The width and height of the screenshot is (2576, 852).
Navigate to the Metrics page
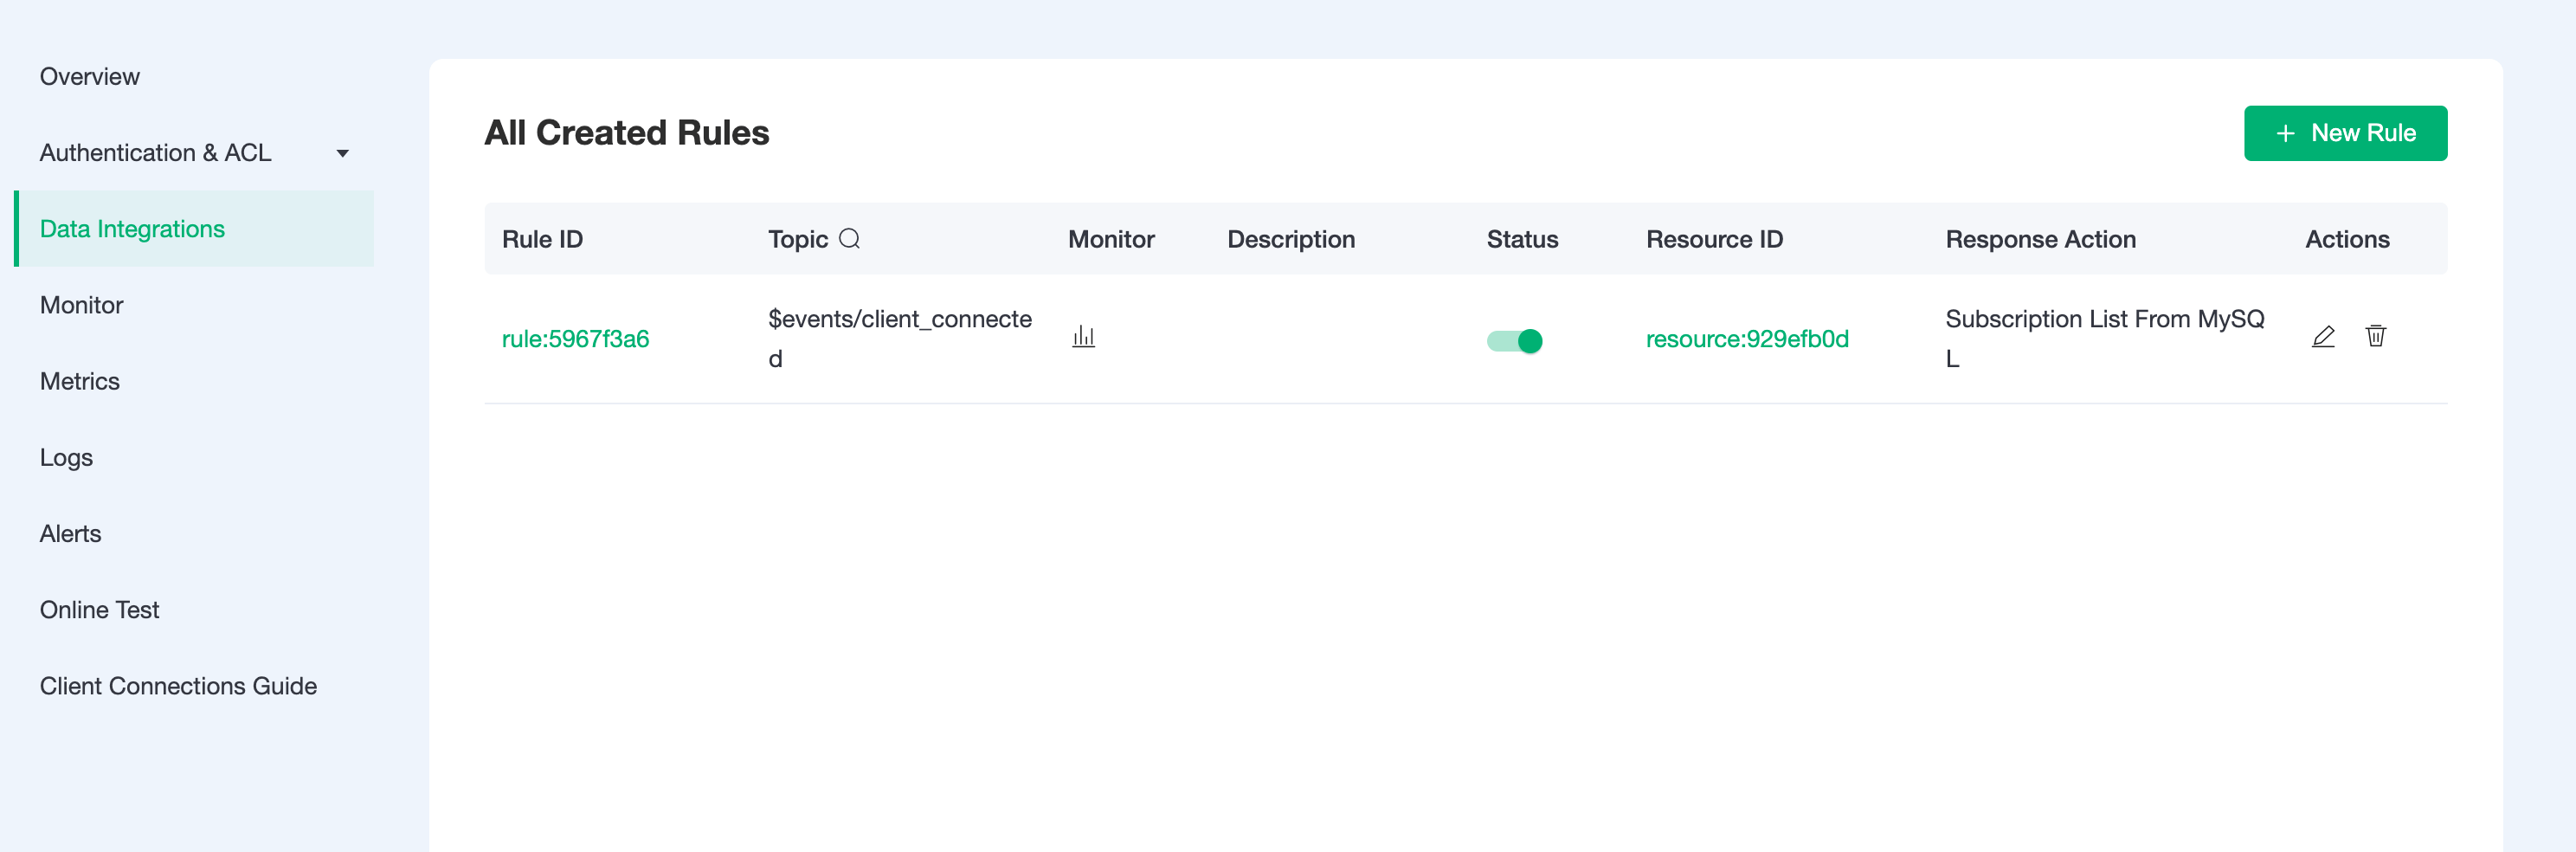coord(80,381)
